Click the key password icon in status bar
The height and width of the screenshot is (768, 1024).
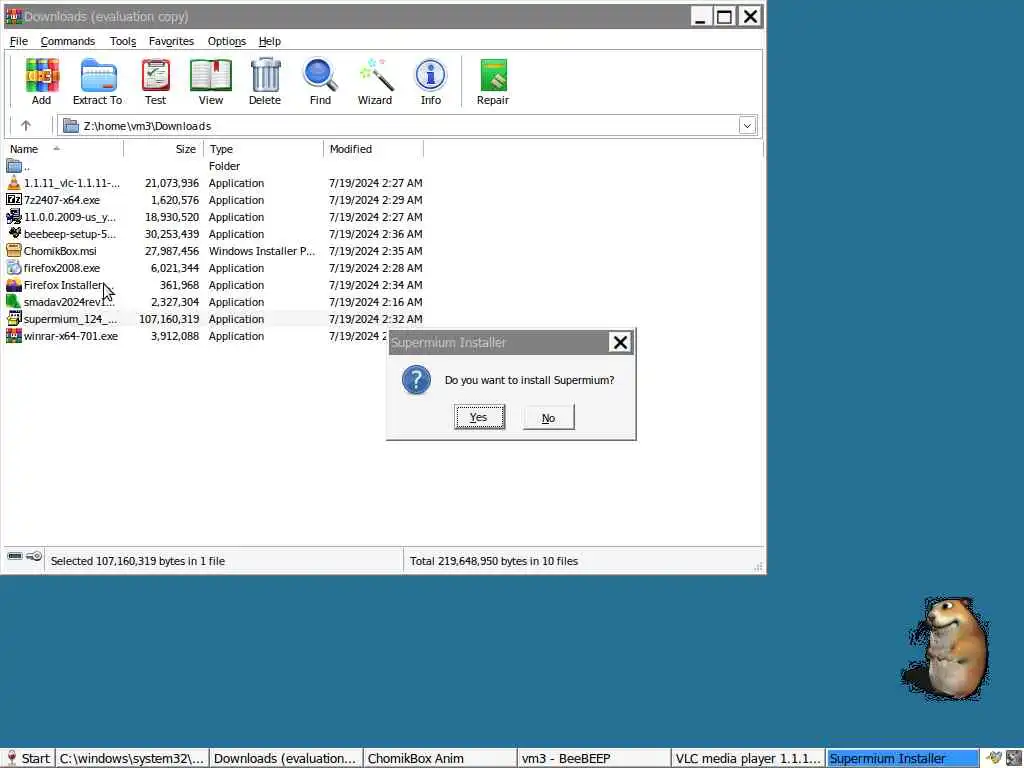[x=34, y=556]
